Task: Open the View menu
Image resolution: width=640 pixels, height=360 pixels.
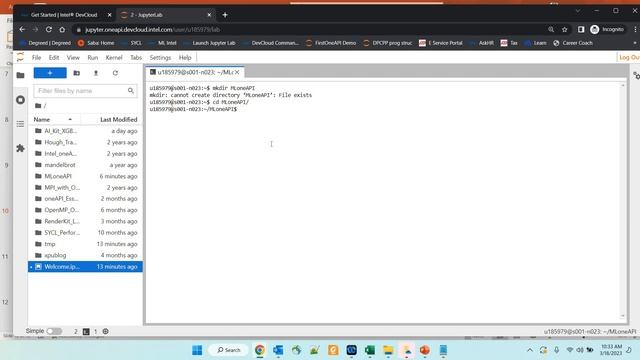Action: [73, 58]
